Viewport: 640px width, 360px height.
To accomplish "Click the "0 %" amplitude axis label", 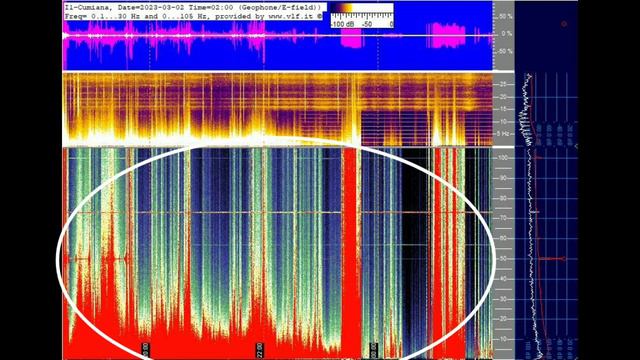I will (507, 33).
